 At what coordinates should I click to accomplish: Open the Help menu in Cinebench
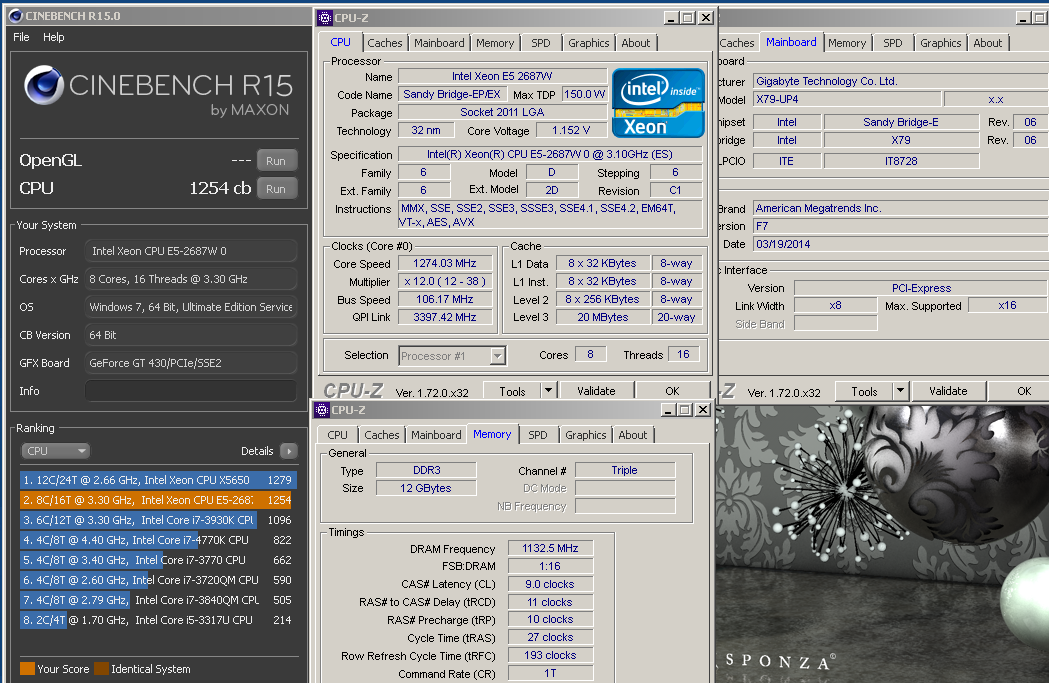click(x=54, y=37)
